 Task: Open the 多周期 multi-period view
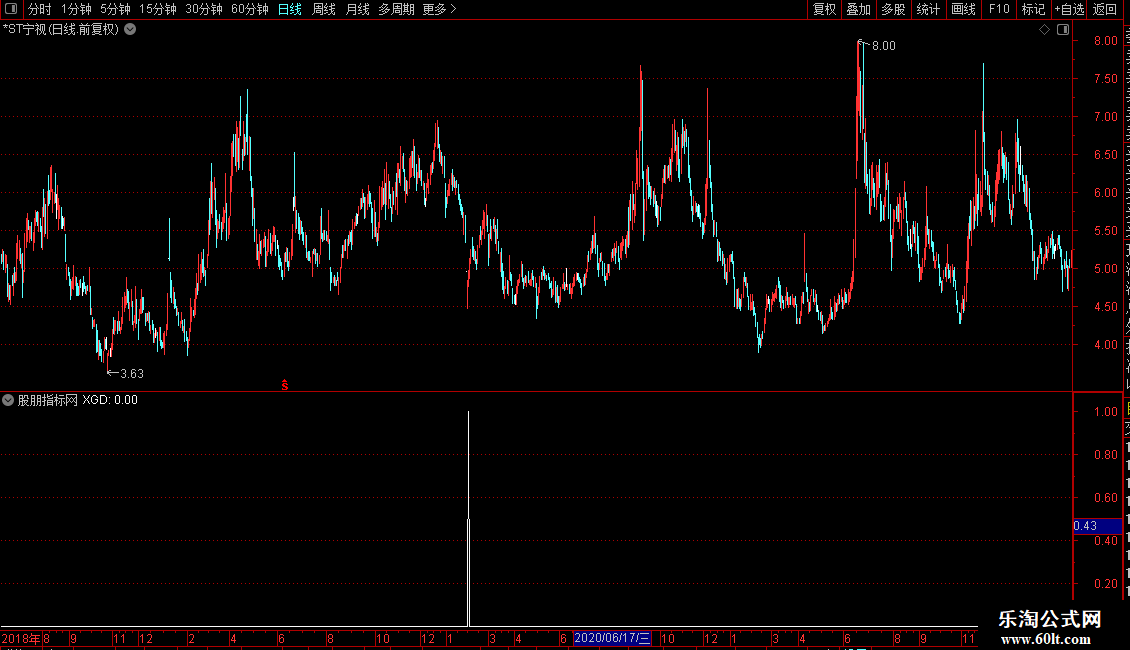point(396,9)
